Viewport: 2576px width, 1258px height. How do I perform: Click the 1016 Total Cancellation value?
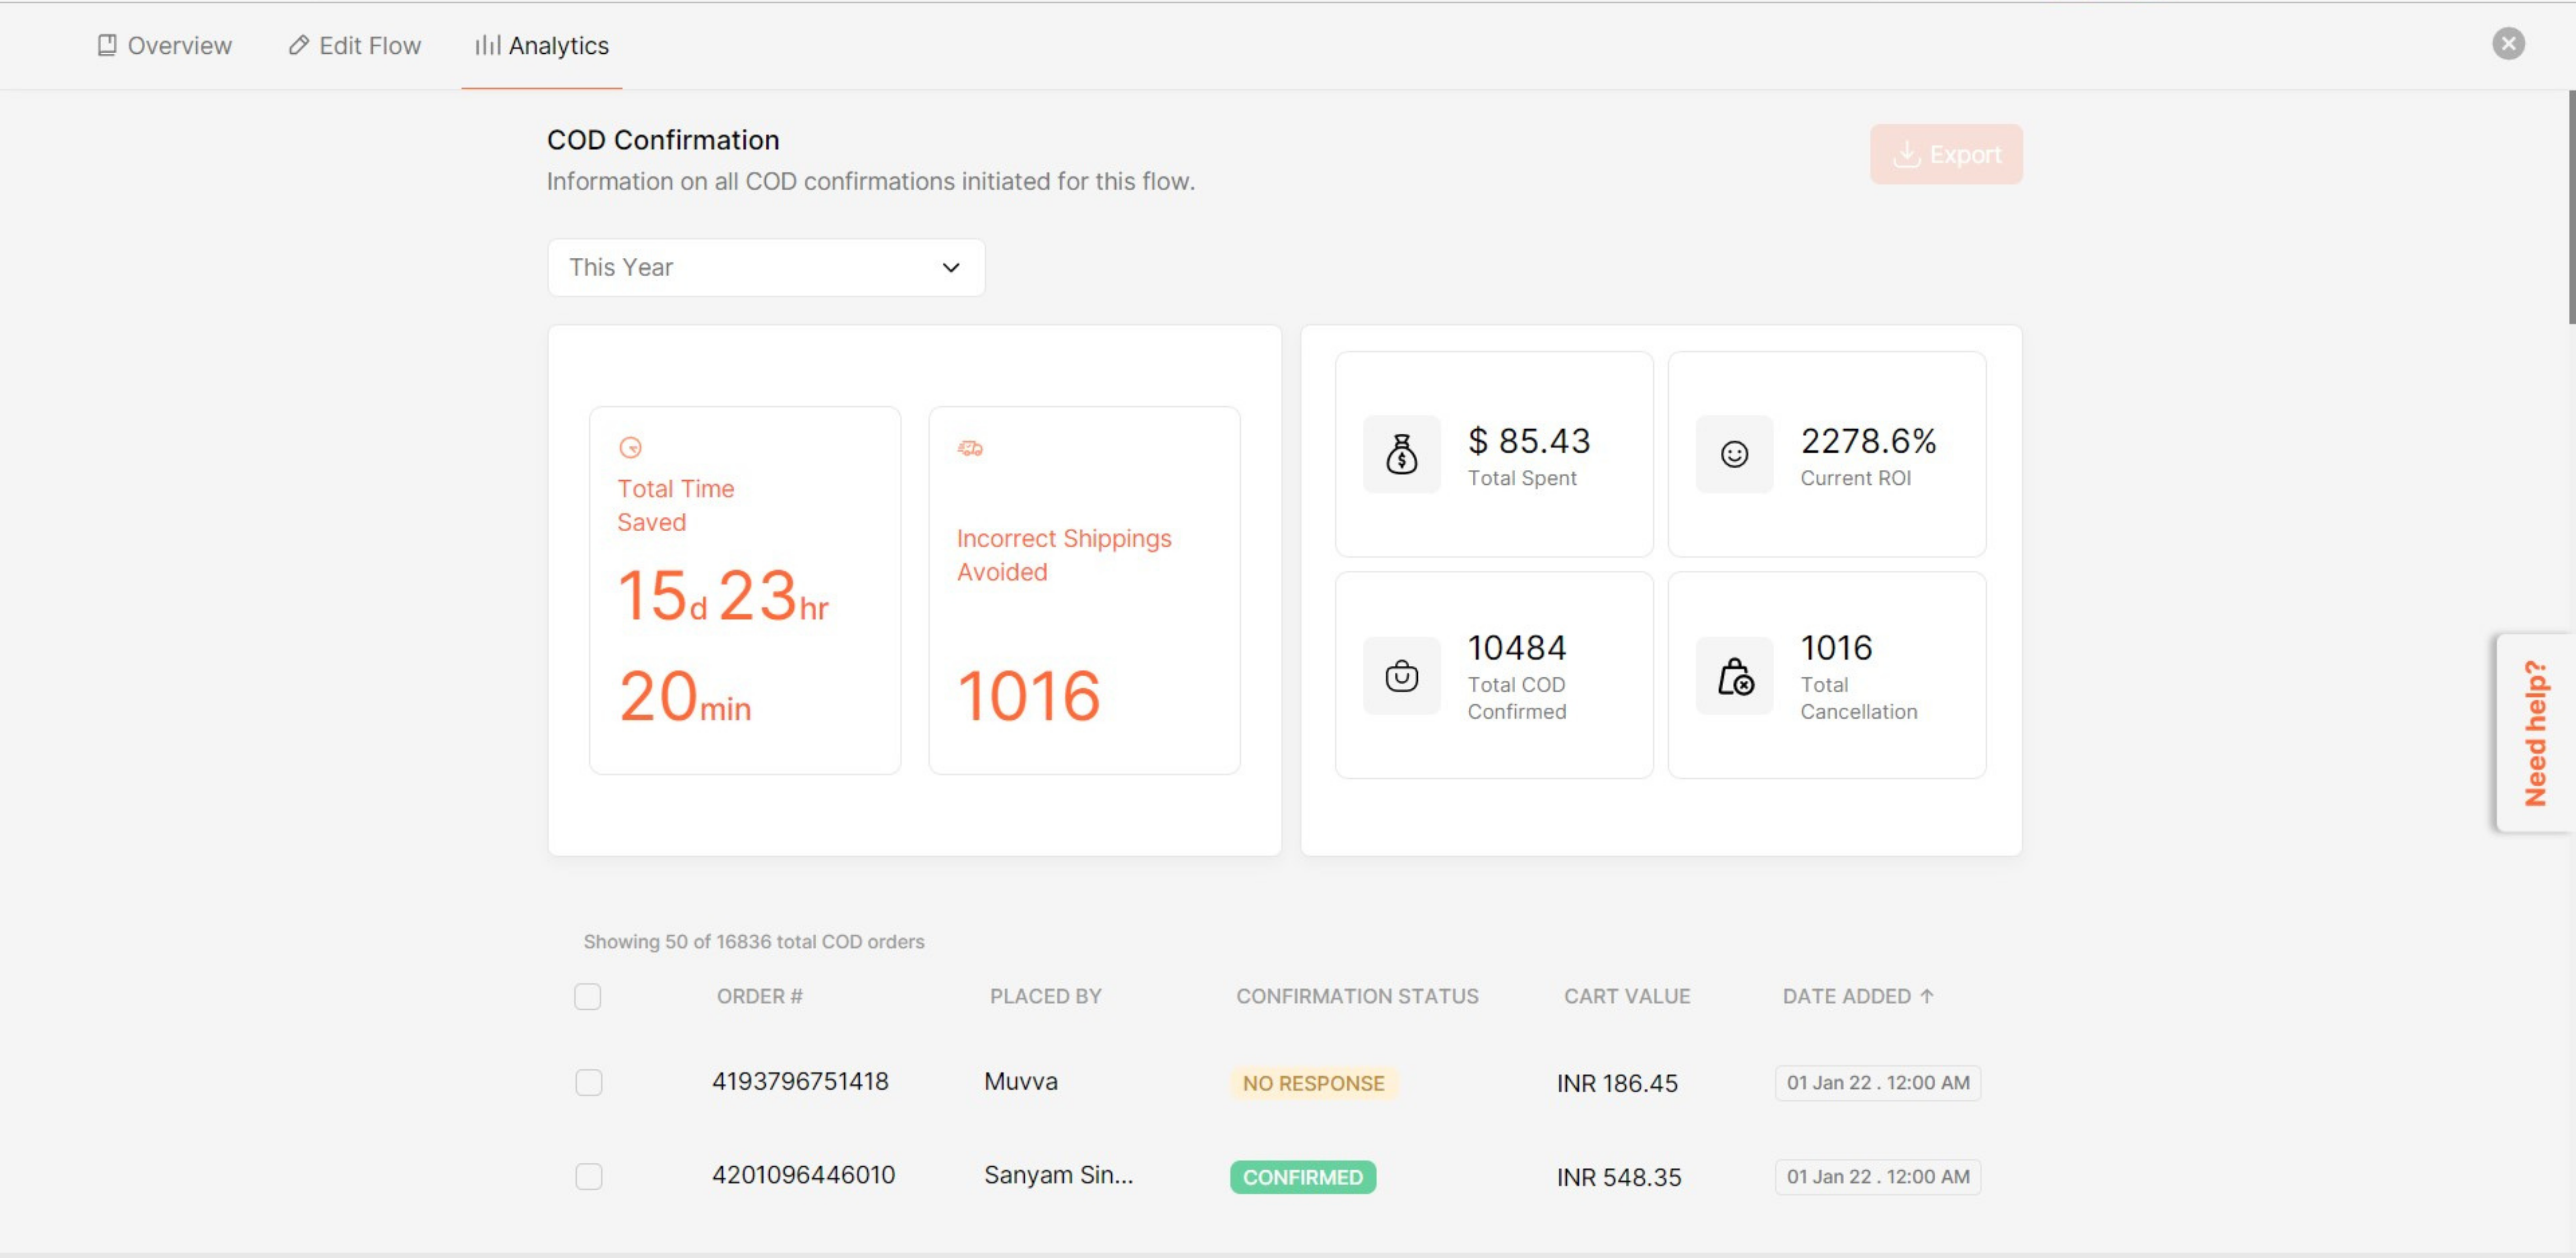point(1836,648)
